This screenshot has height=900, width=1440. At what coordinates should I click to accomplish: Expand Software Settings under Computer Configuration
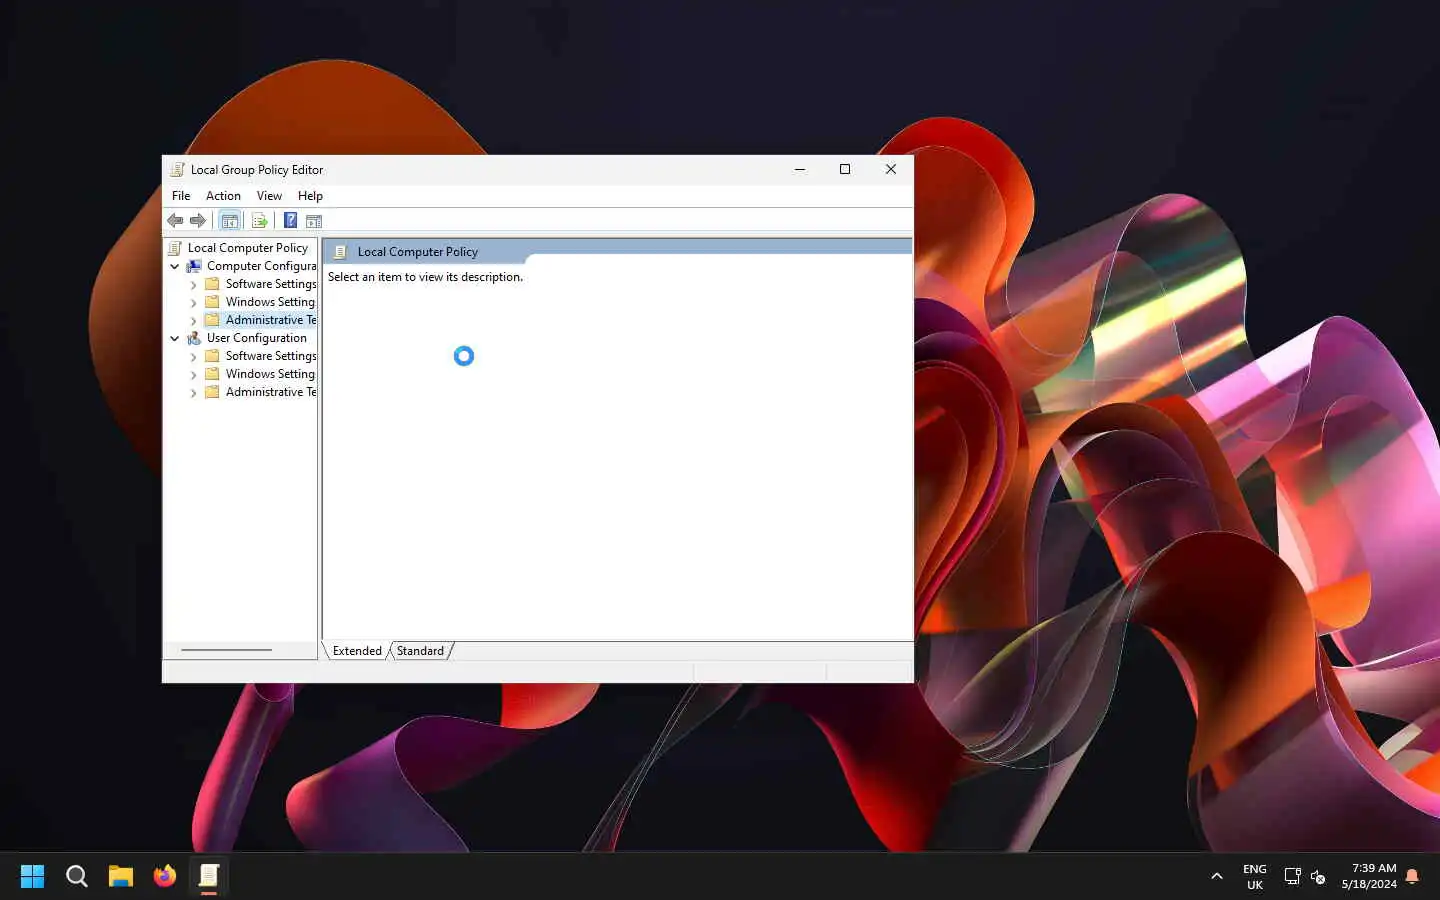point(193,285)
